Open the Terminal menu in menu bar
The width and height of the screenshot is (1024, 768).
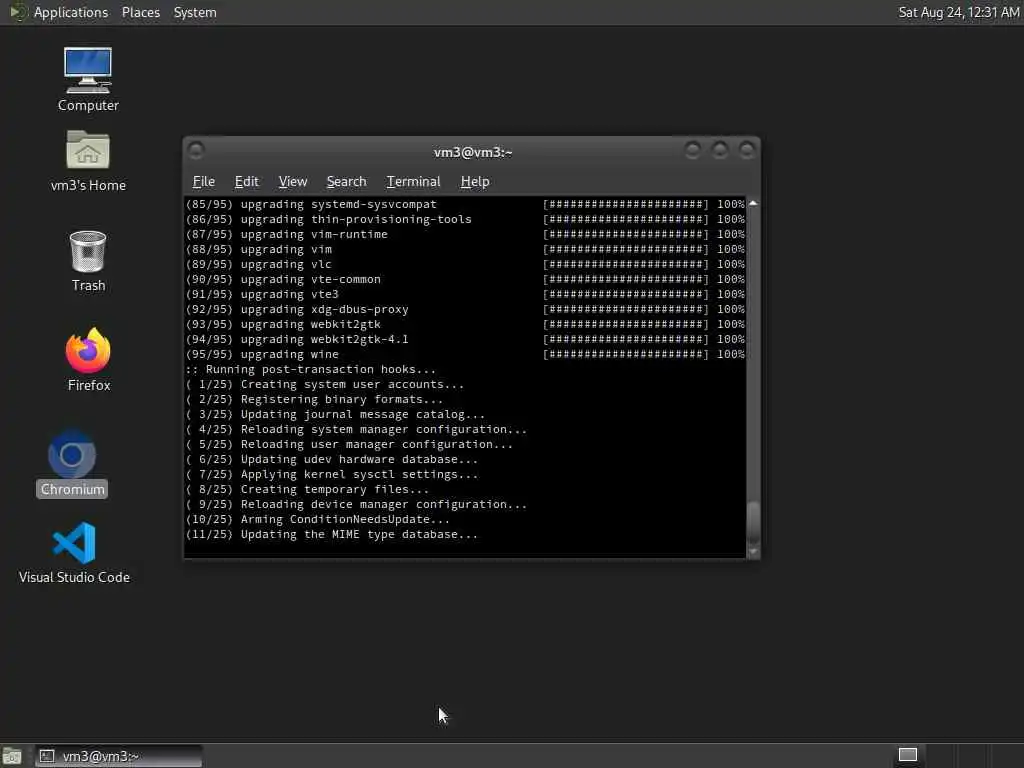413,182
